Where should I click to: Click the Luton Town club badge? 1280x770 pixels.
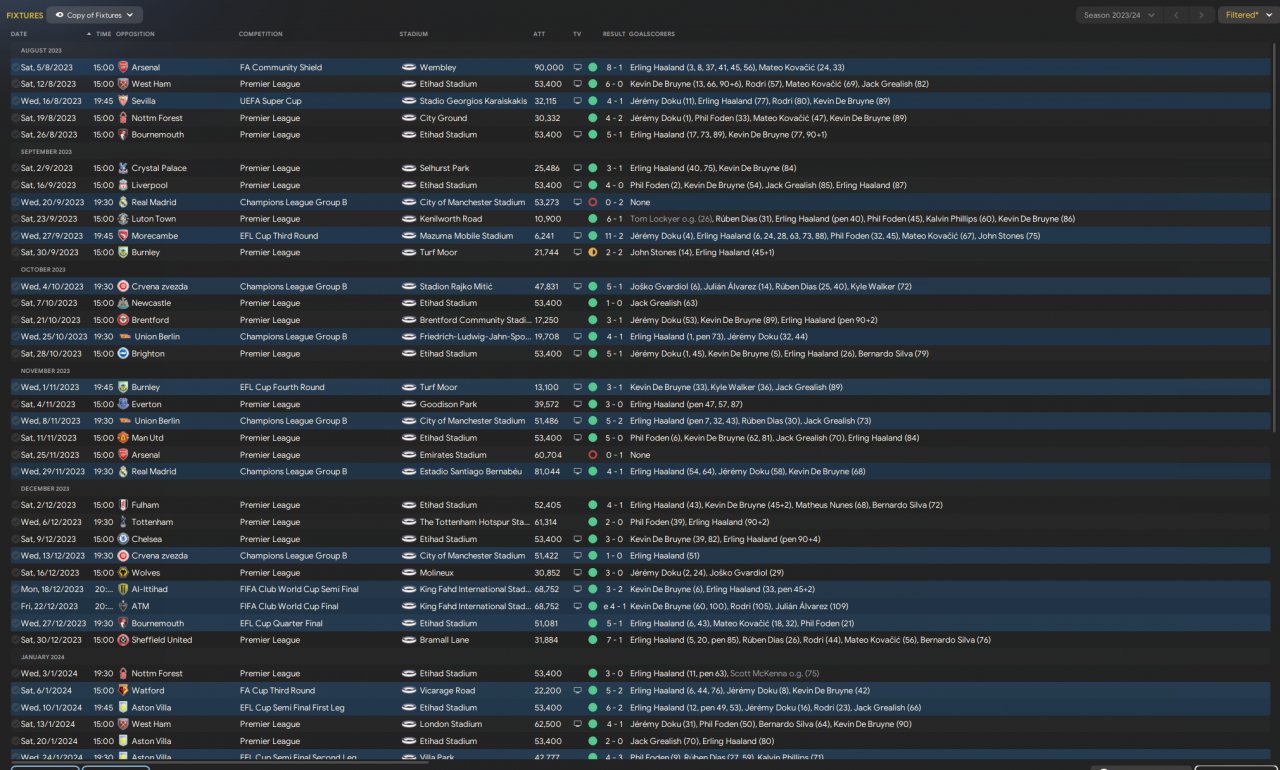pos(123,219)
